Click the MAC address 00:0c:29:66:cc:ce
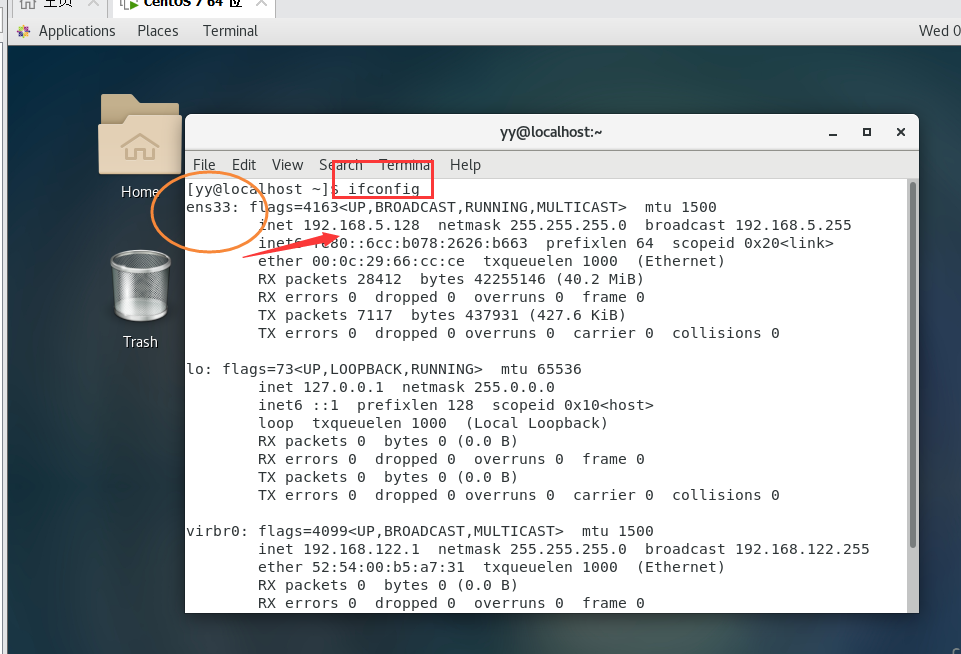Image resolution: width=961 pixels, height=654 pixels. [388, 262]
